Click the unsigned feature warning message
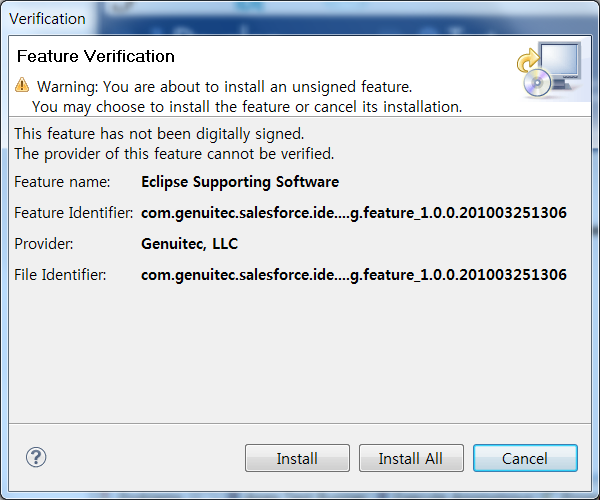Screen dimensions: 600x500 [225, 87]
